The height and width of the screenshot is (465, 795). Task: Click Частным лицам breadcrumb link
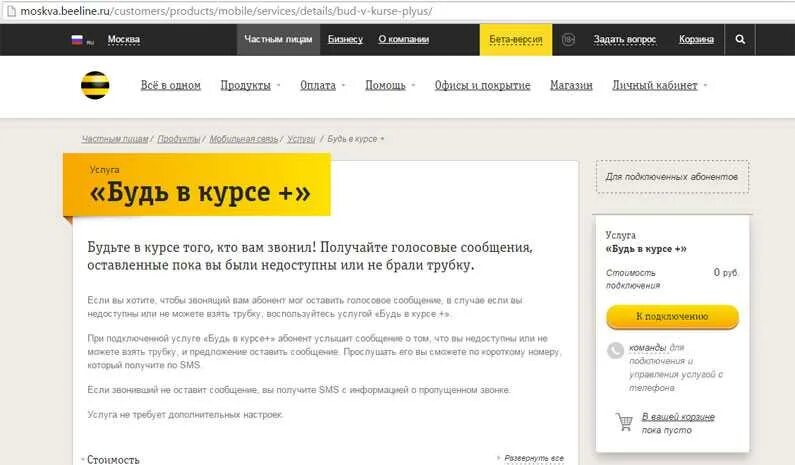tap(115, 139)
